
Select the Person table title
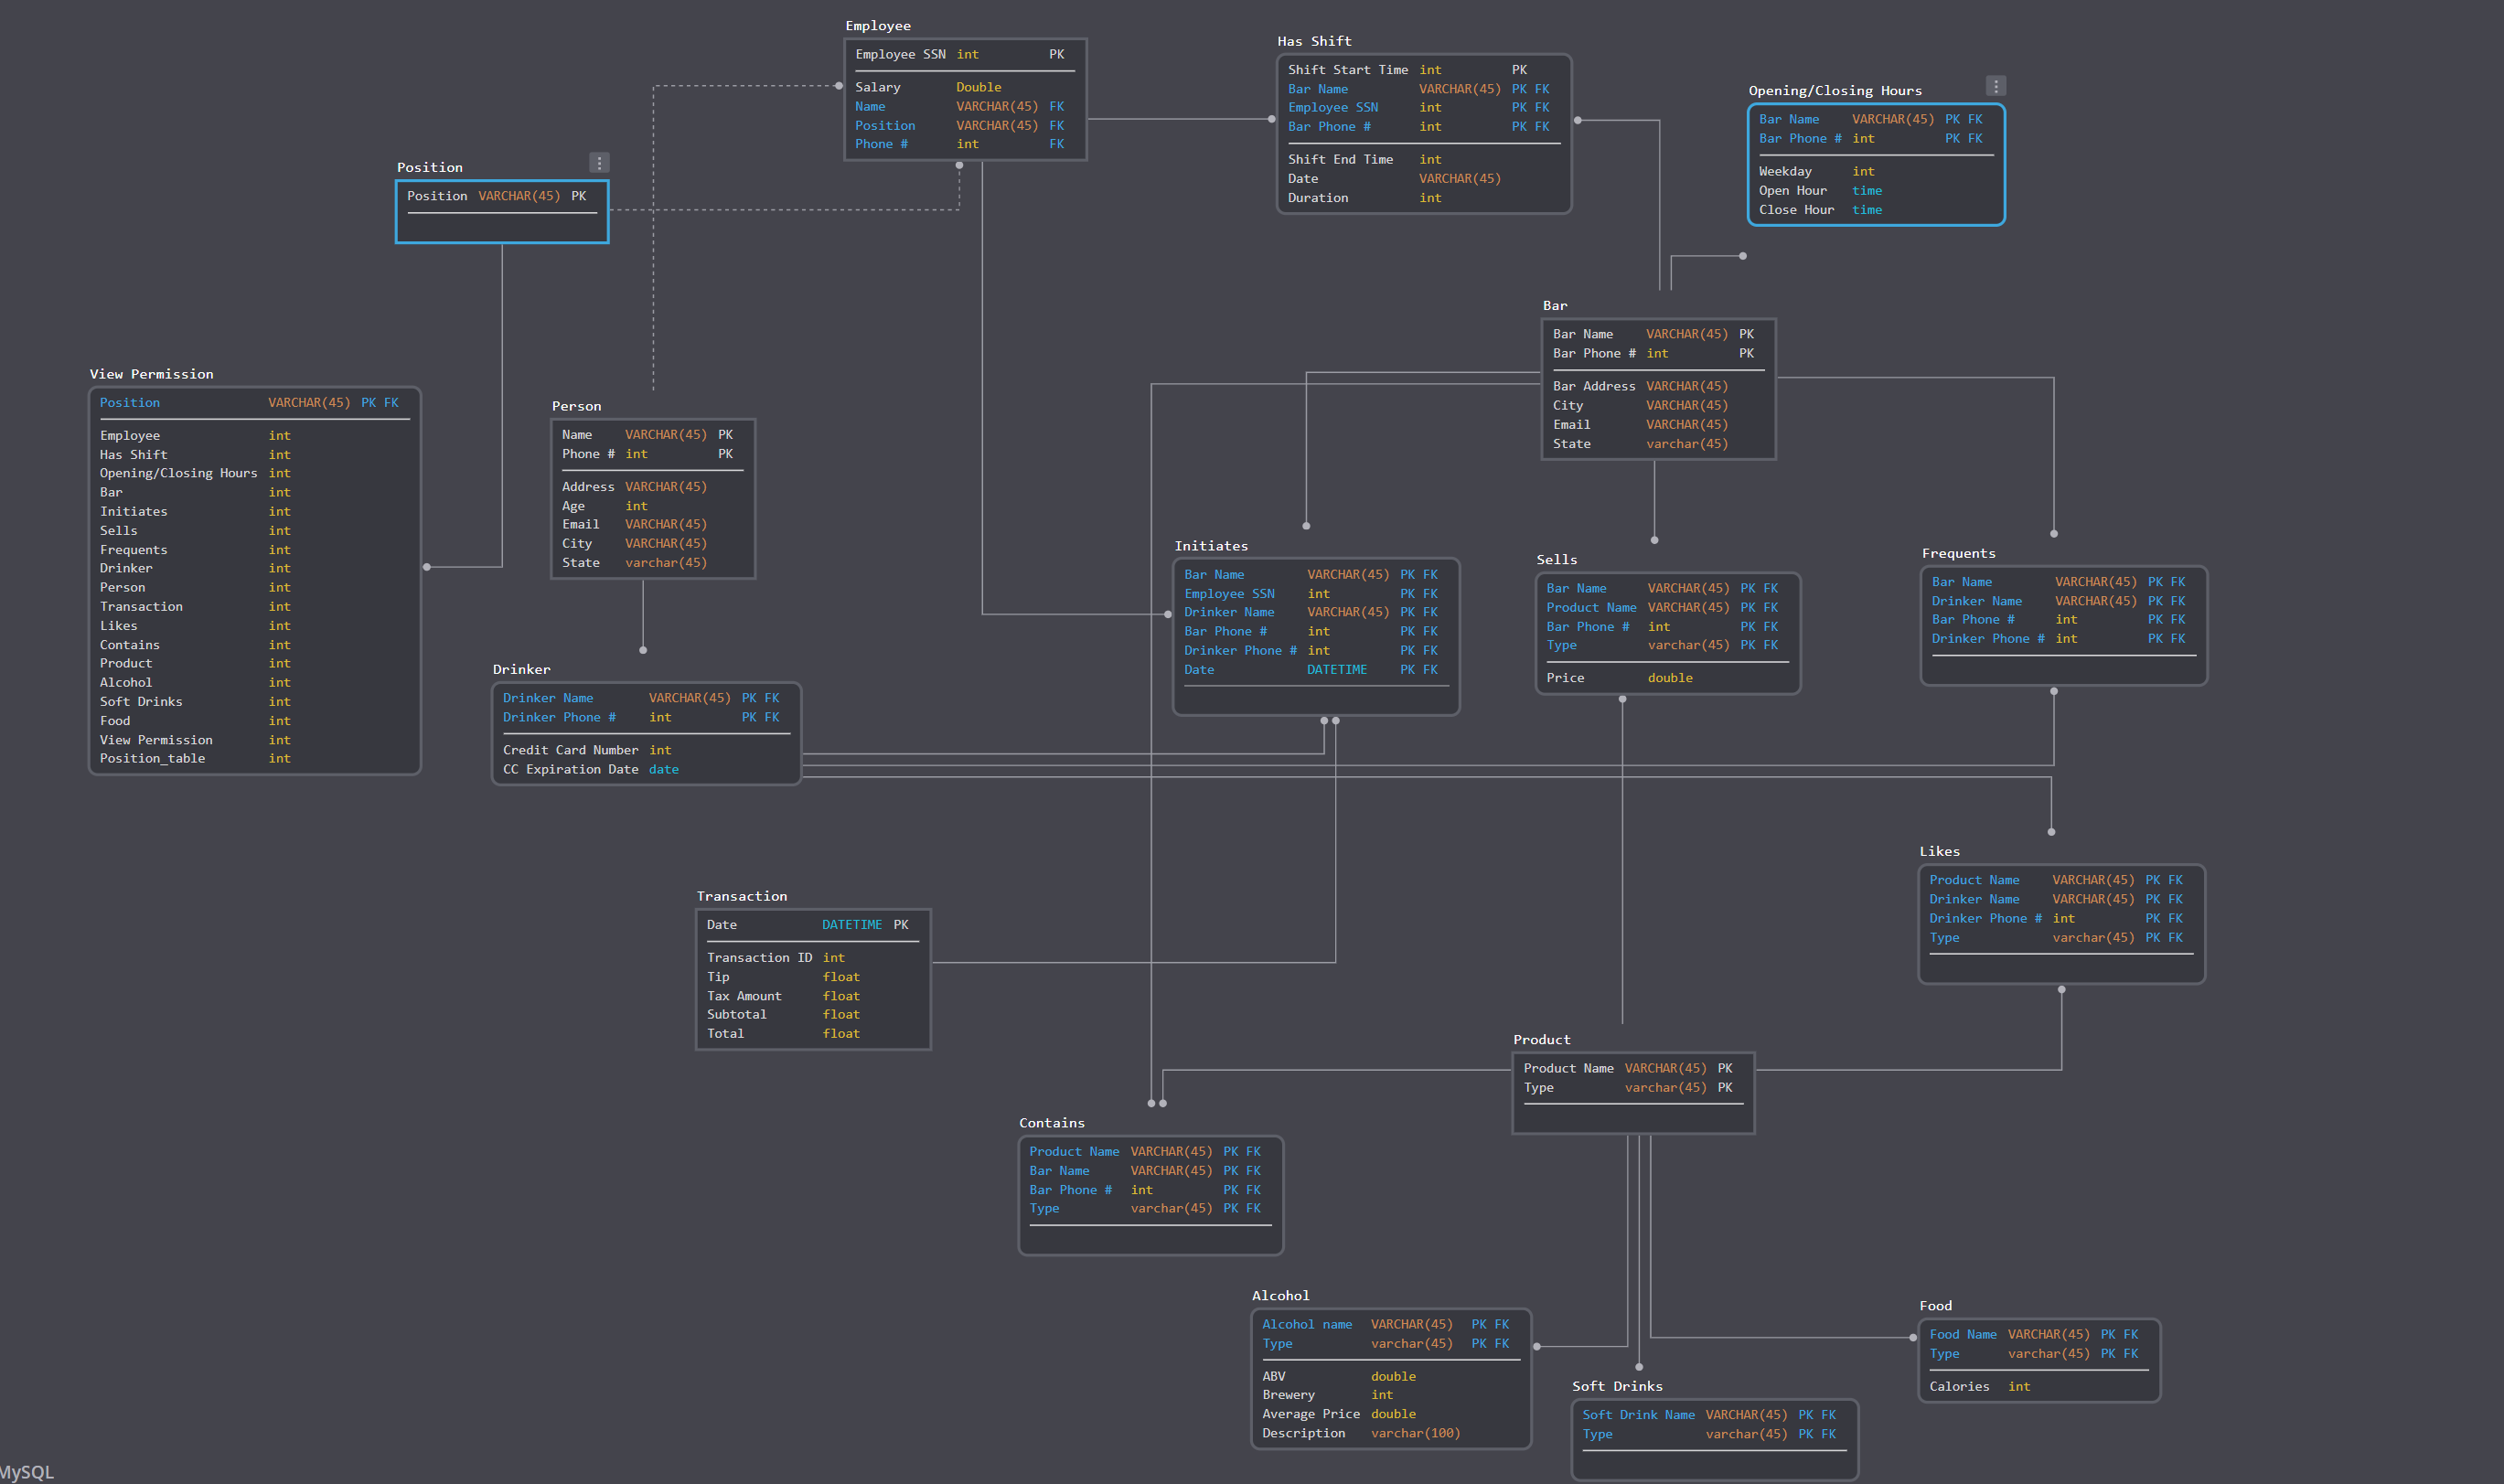click(577, 406)
